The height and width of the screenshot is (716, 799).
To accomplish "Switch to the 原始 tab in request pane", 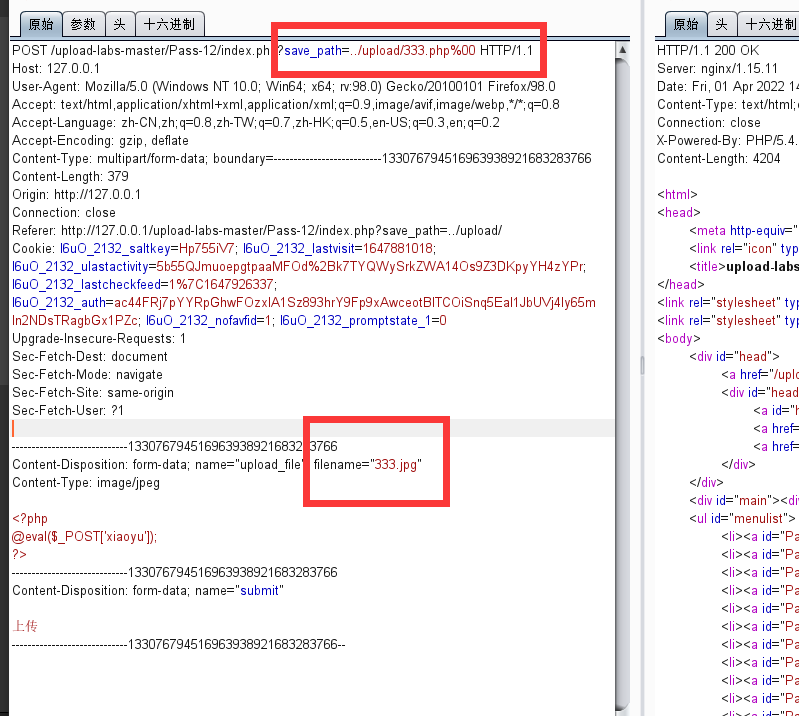I will click(41, 24).
